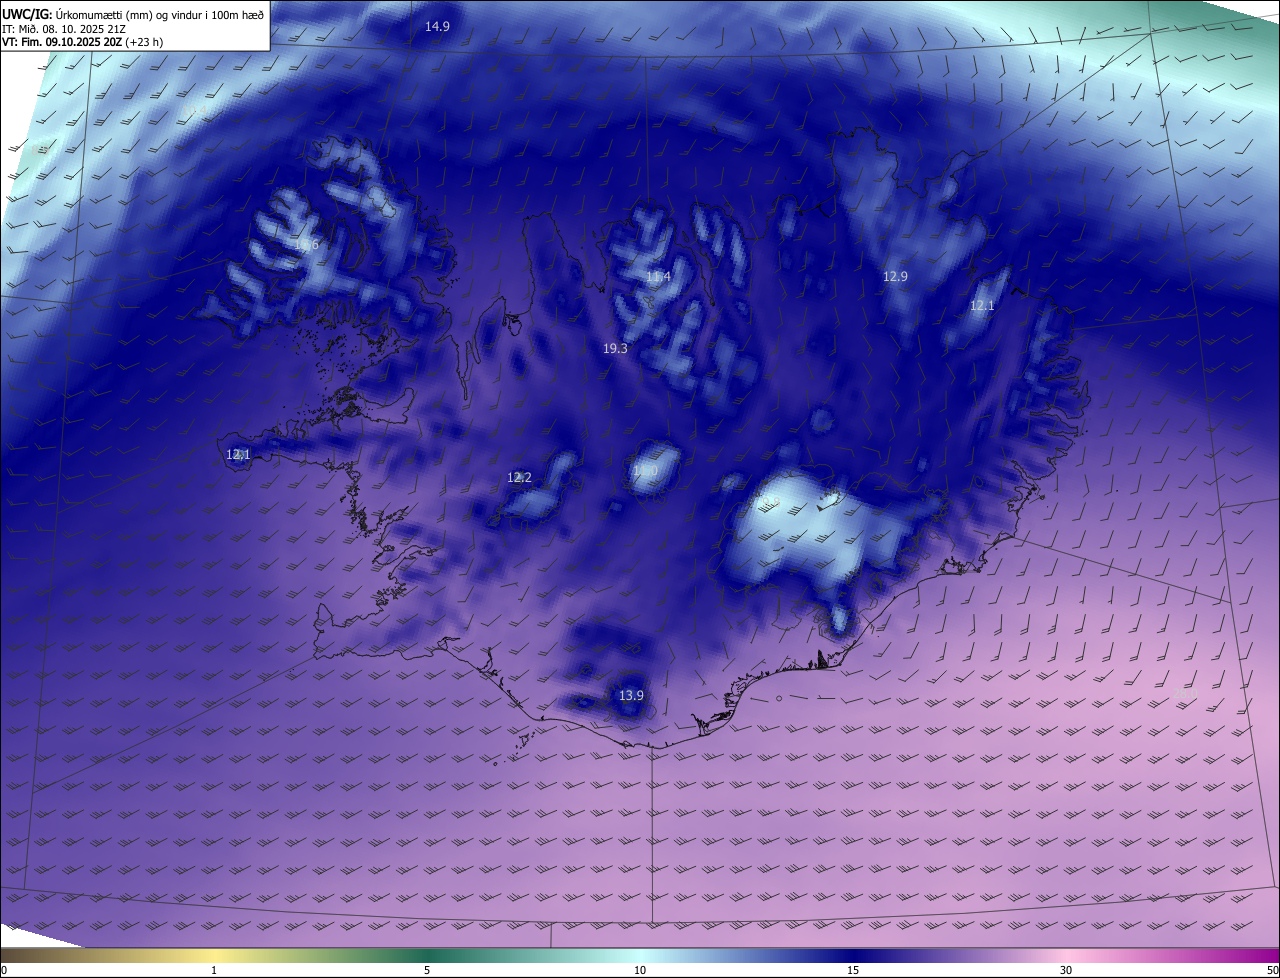1280x978 pixels.
Task: Click the valid time line 'VT: Fim. 09.10.2025 20Z (+23 h)'
Action: (x=83, y=42)
